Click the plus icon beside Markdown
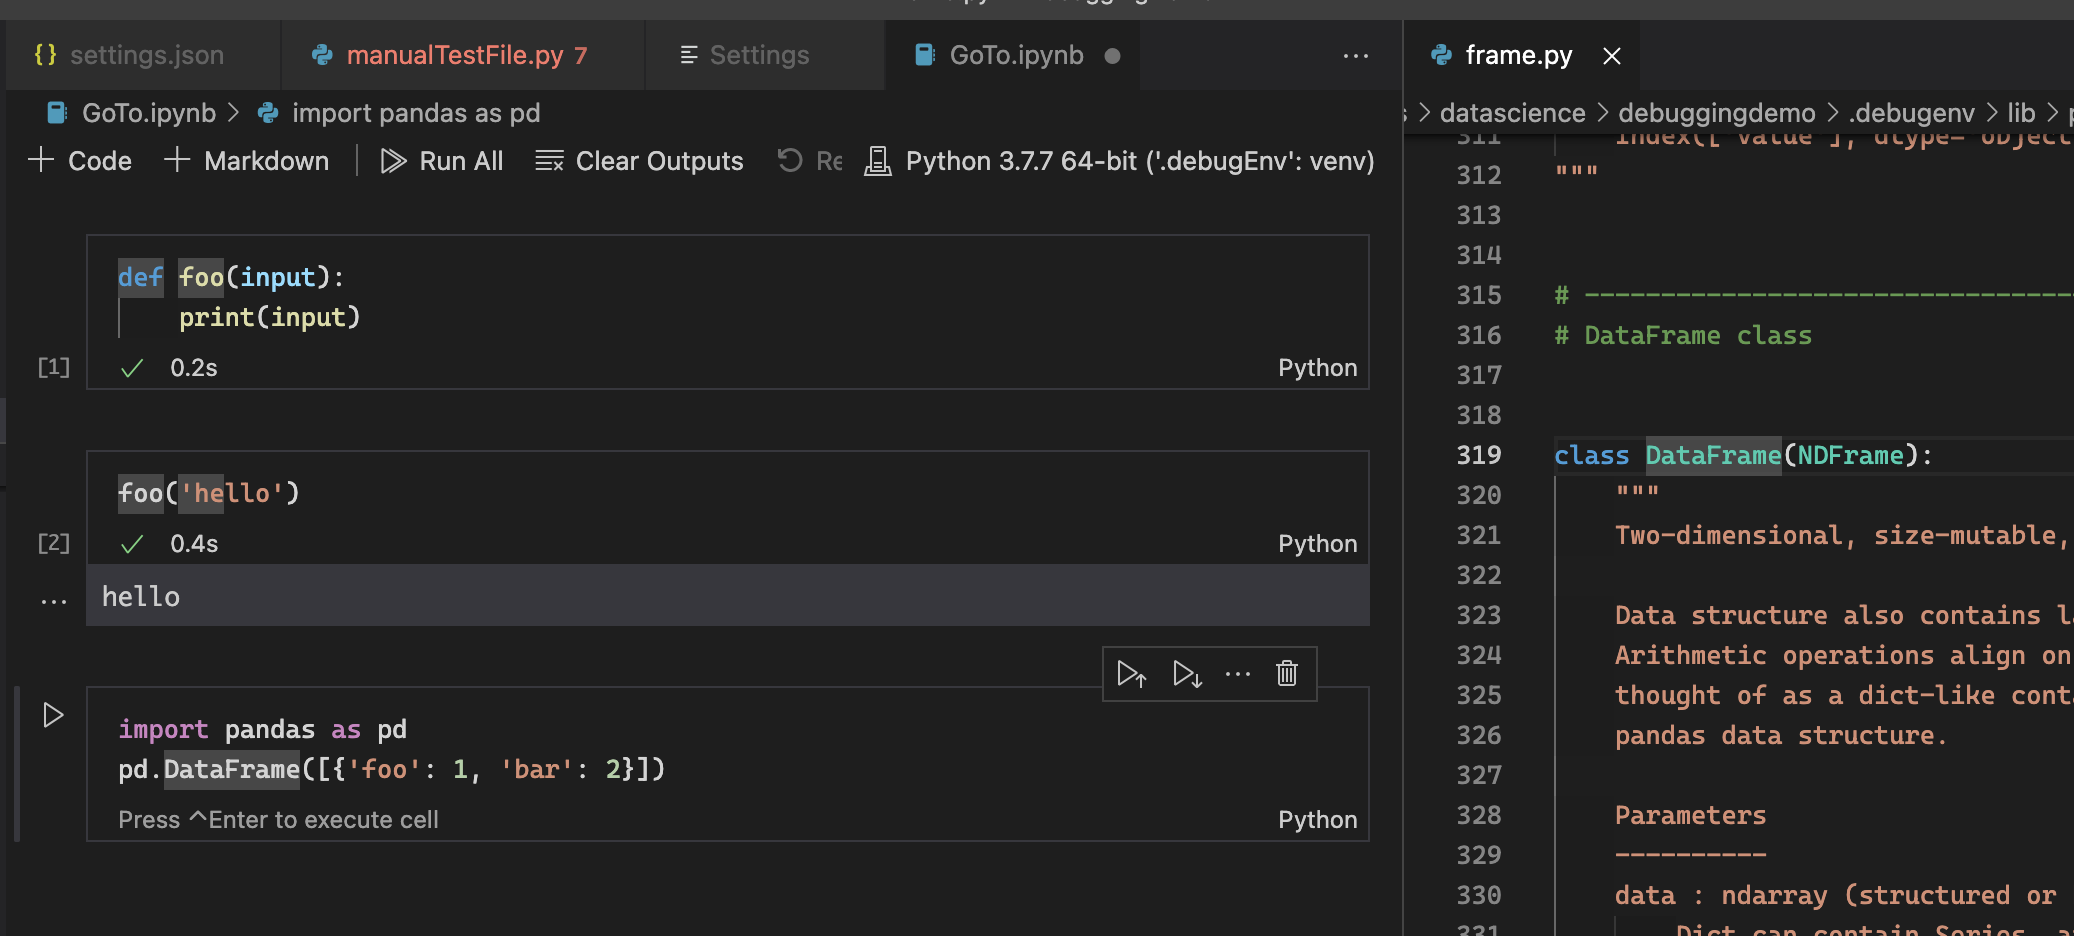The width and height of the screenshot is (2074, 936). [x=177, y=160]
